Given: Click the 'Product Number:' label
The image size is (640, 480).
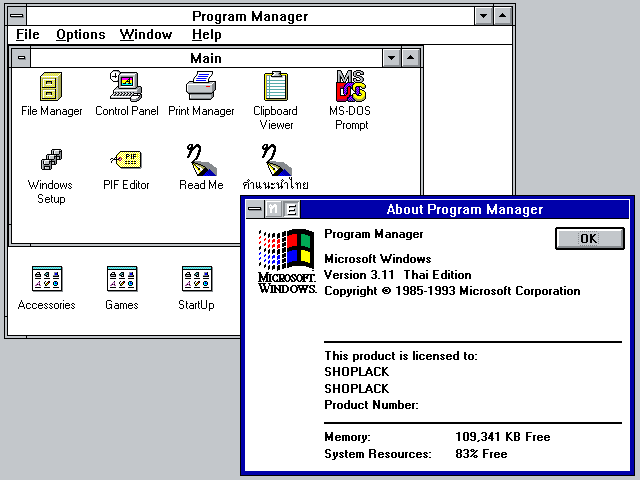Looking at the screenshot, I should (x=371, y=405).
